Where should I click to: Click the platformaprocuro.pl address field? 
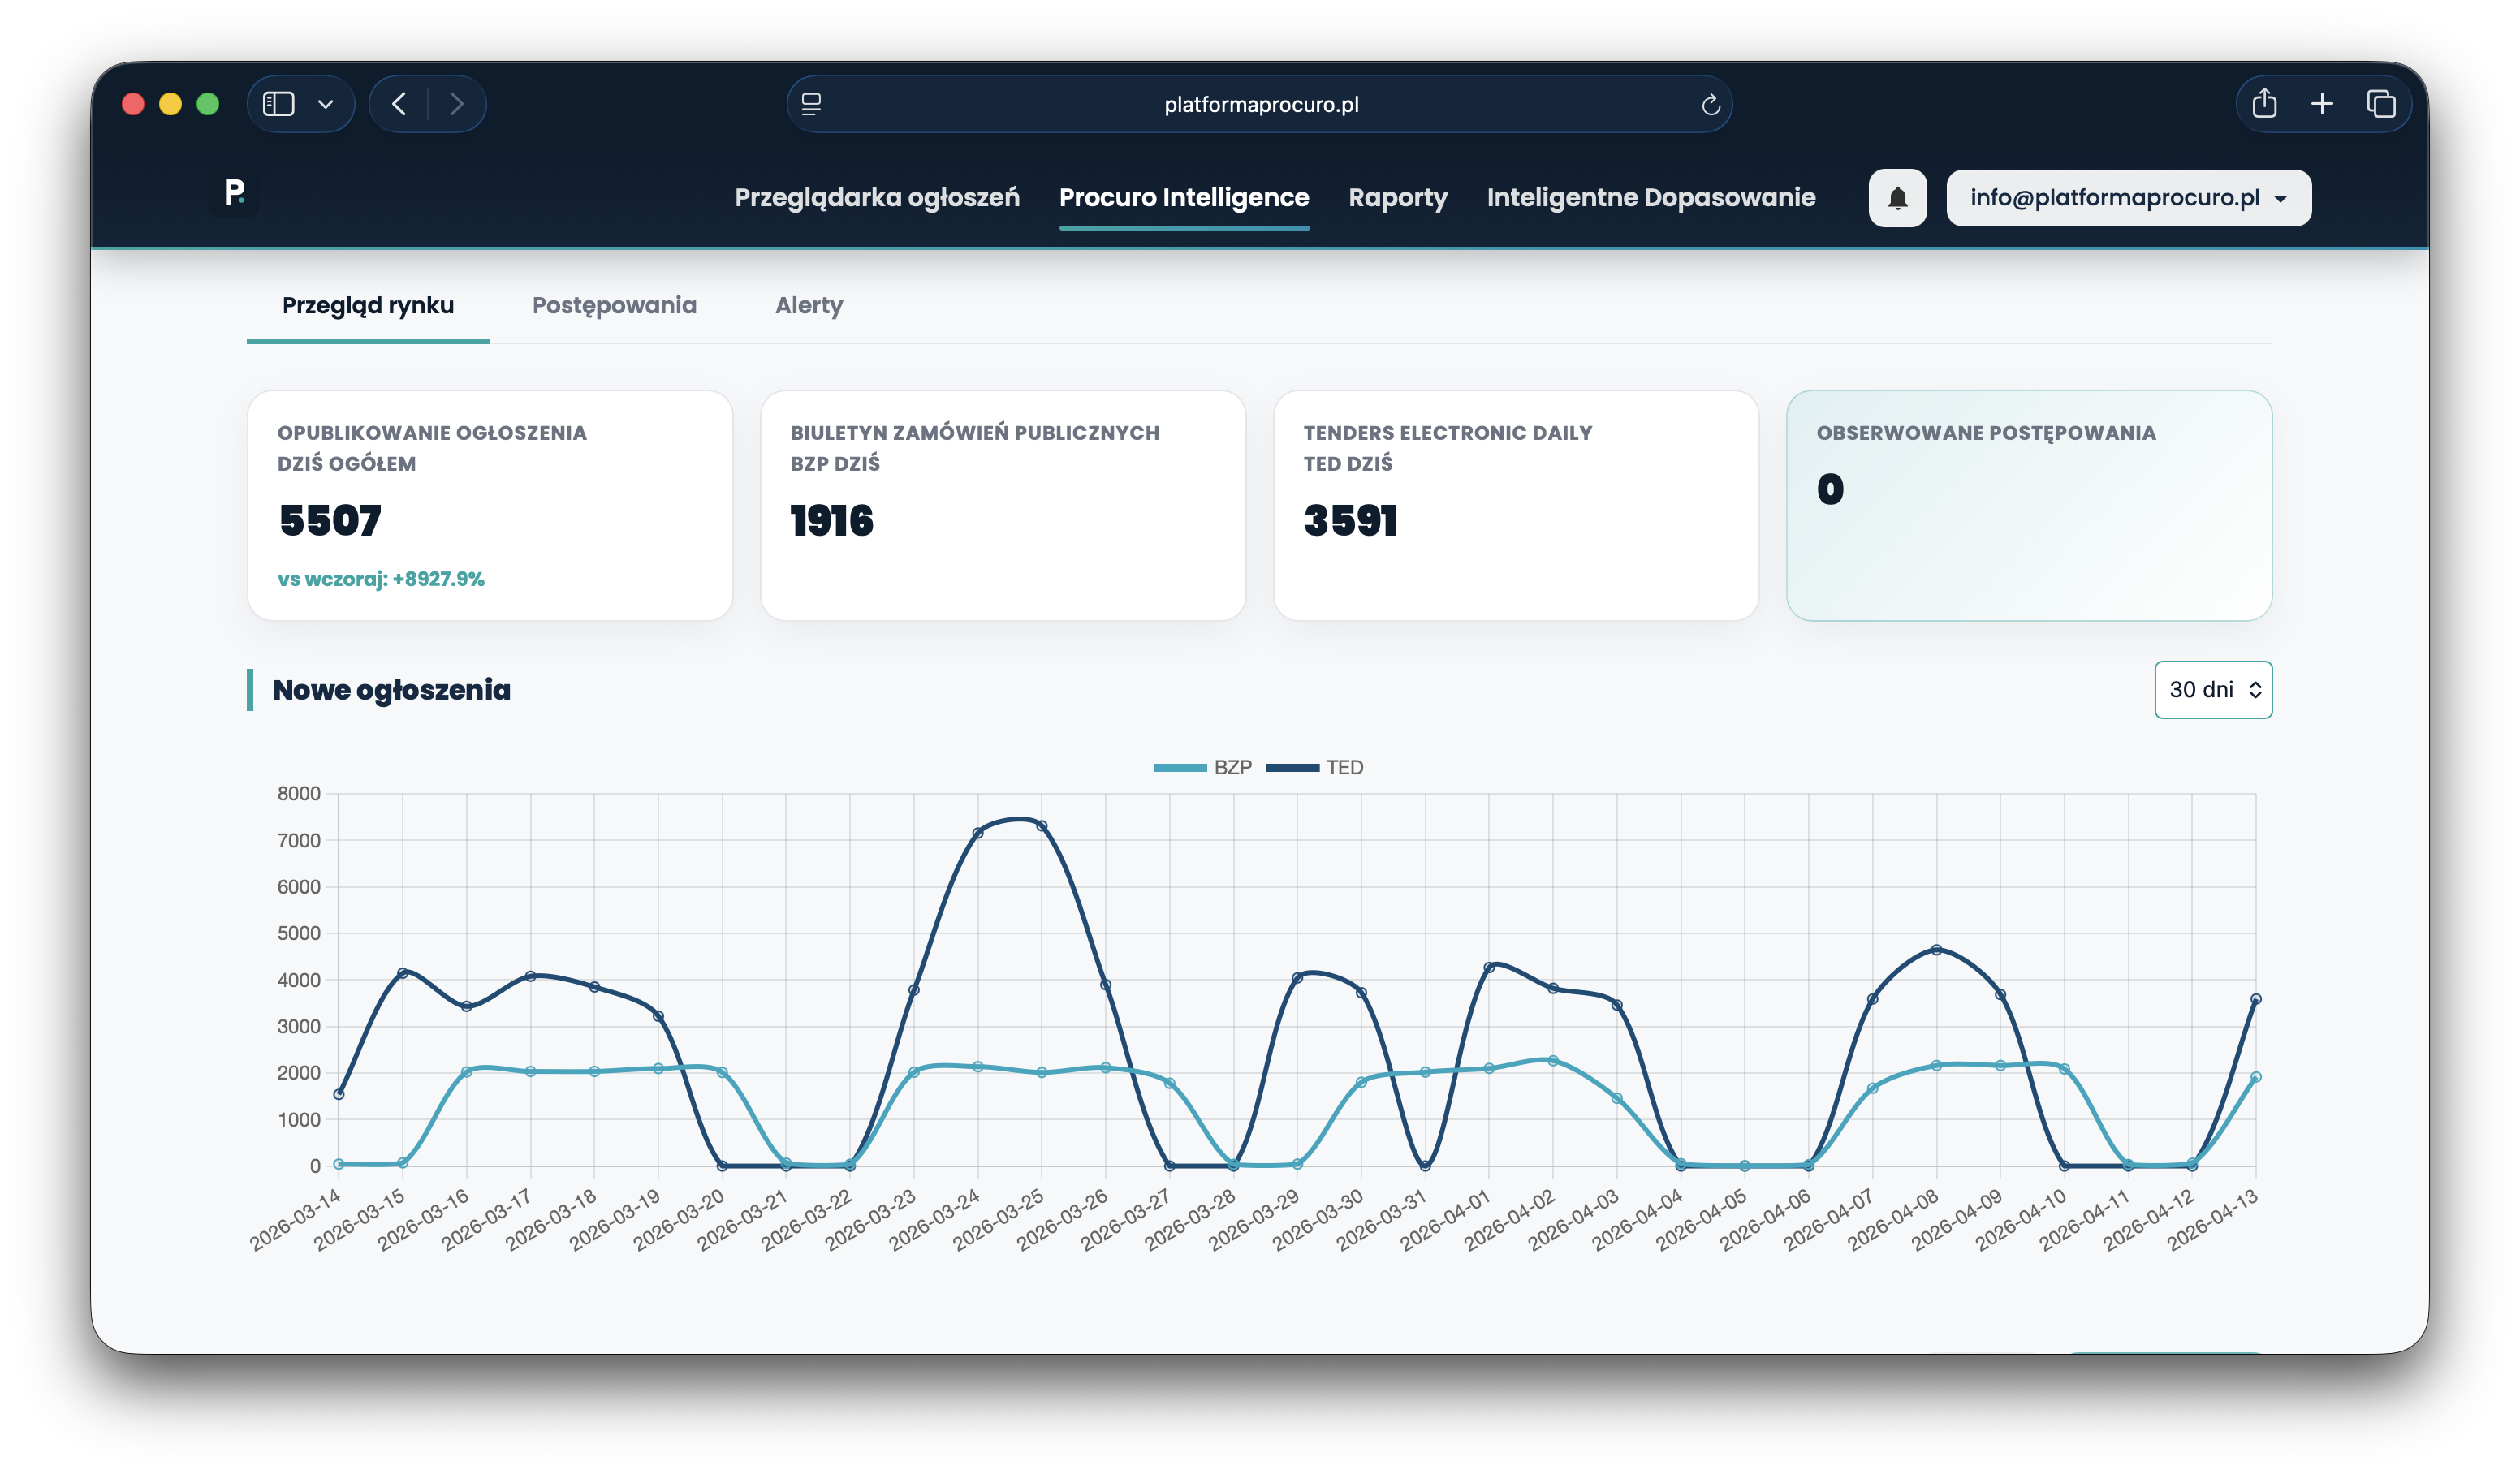pos(1260,105)
